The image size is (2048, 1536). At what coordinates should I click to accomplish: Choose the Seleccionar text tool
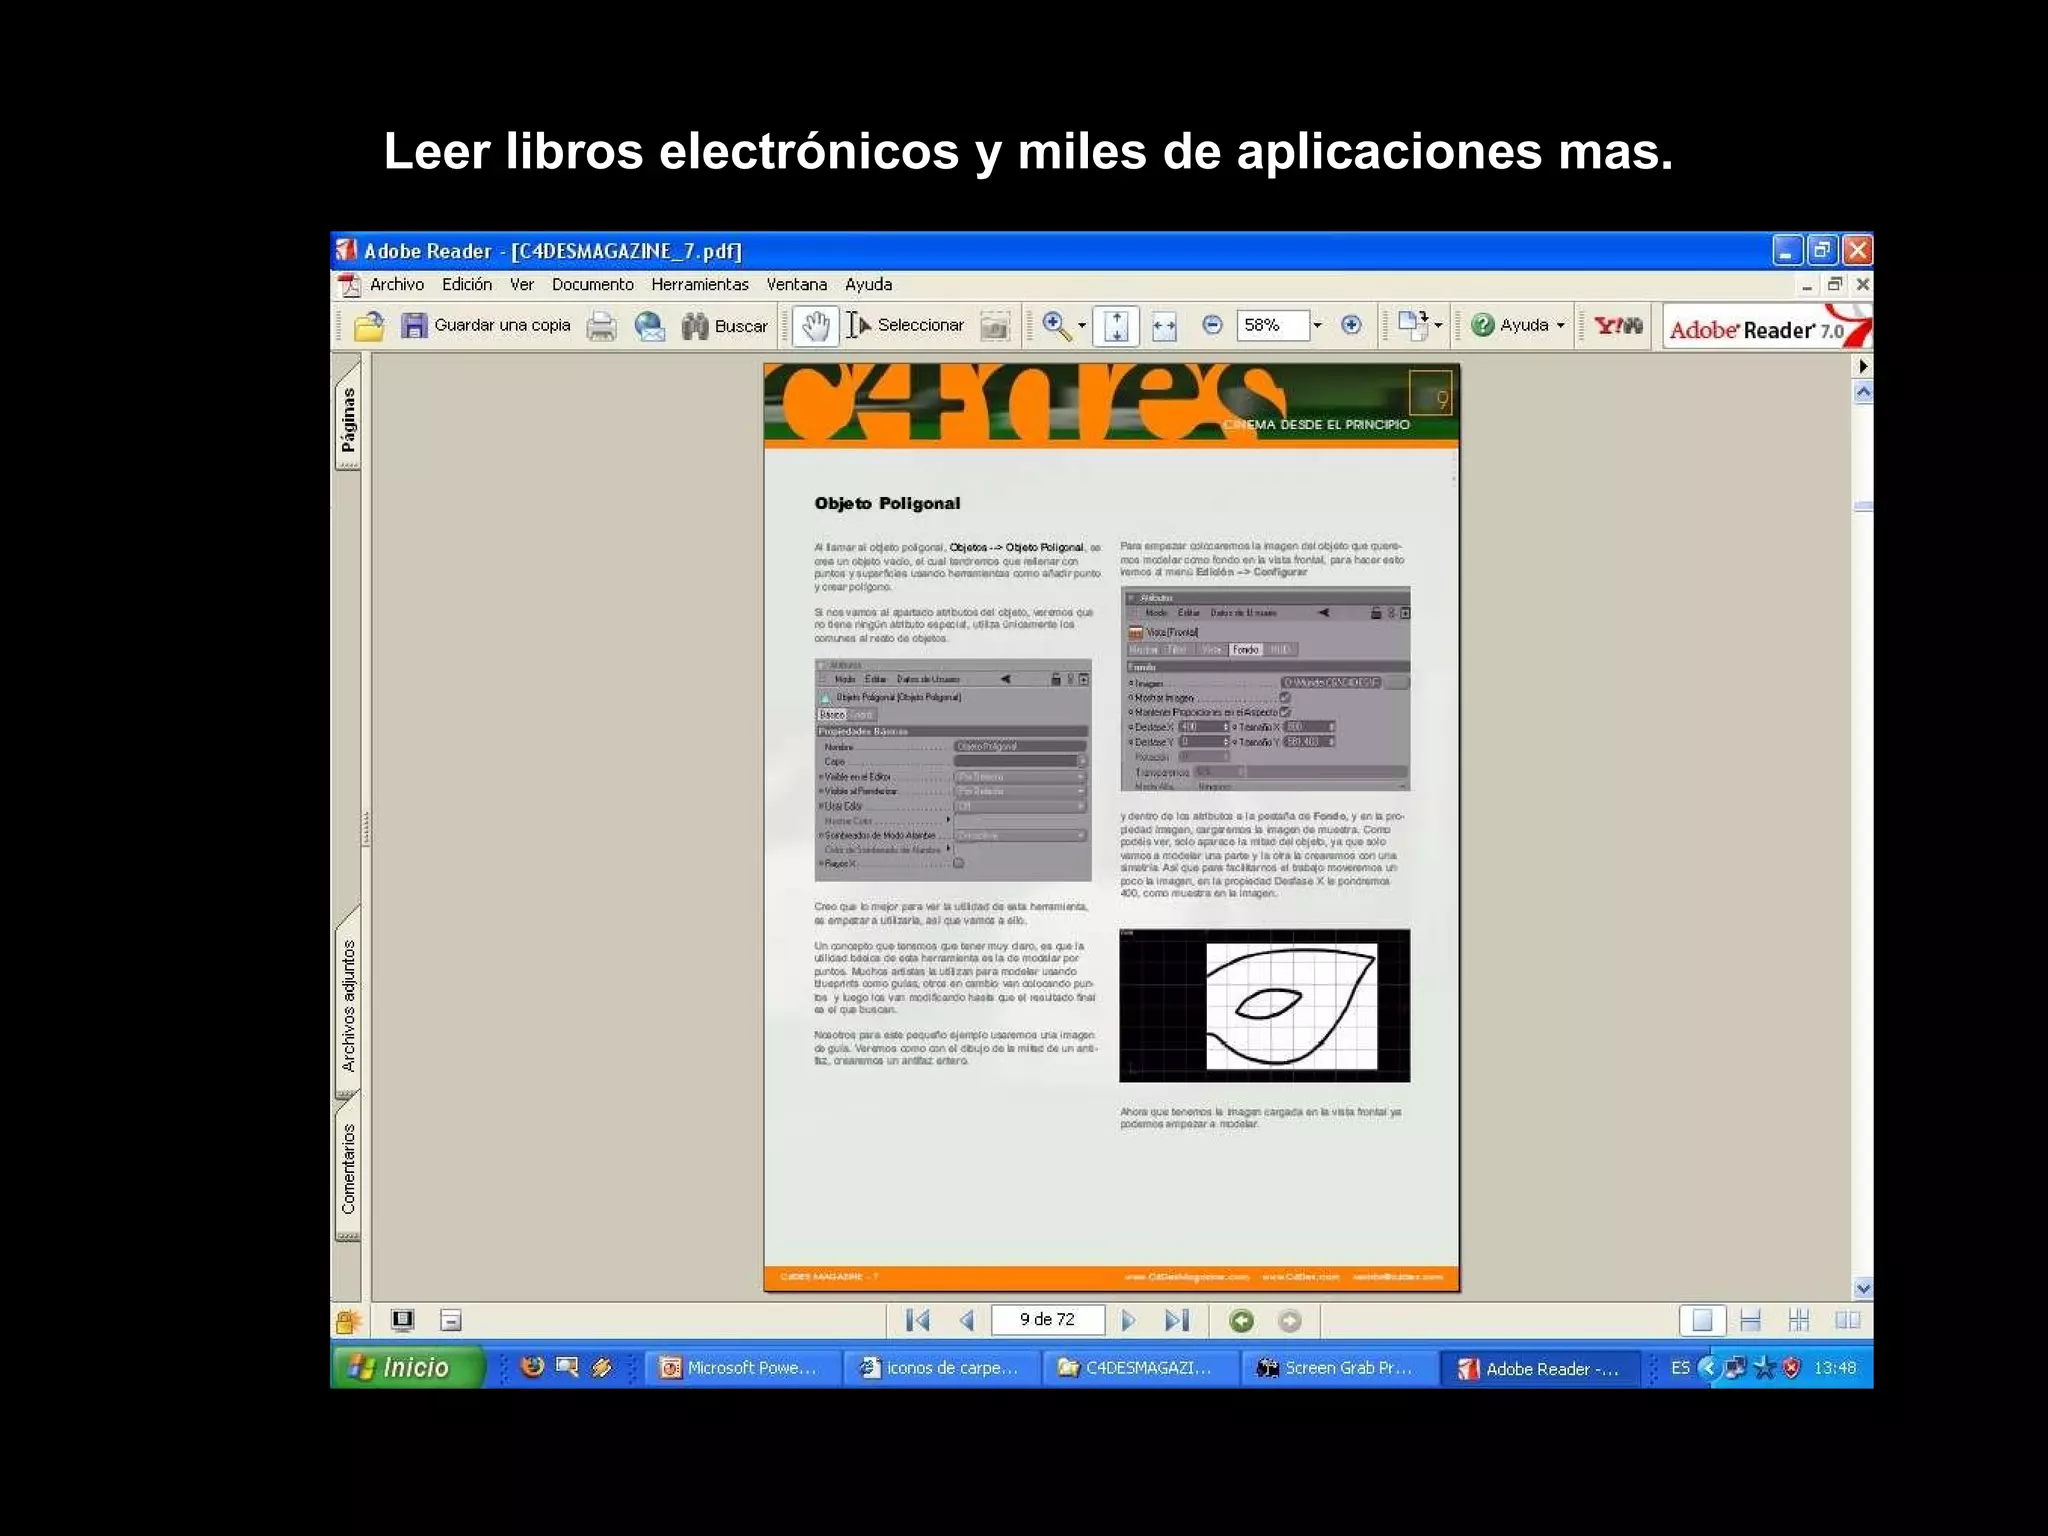coord(905,325)
